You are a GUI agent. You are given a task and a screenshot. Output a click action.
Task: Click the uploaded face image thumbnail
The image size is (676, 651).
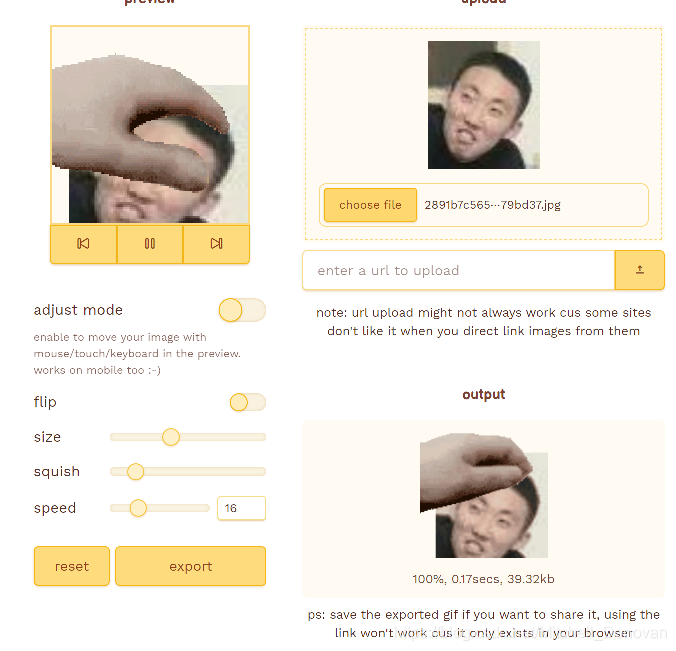484,105
